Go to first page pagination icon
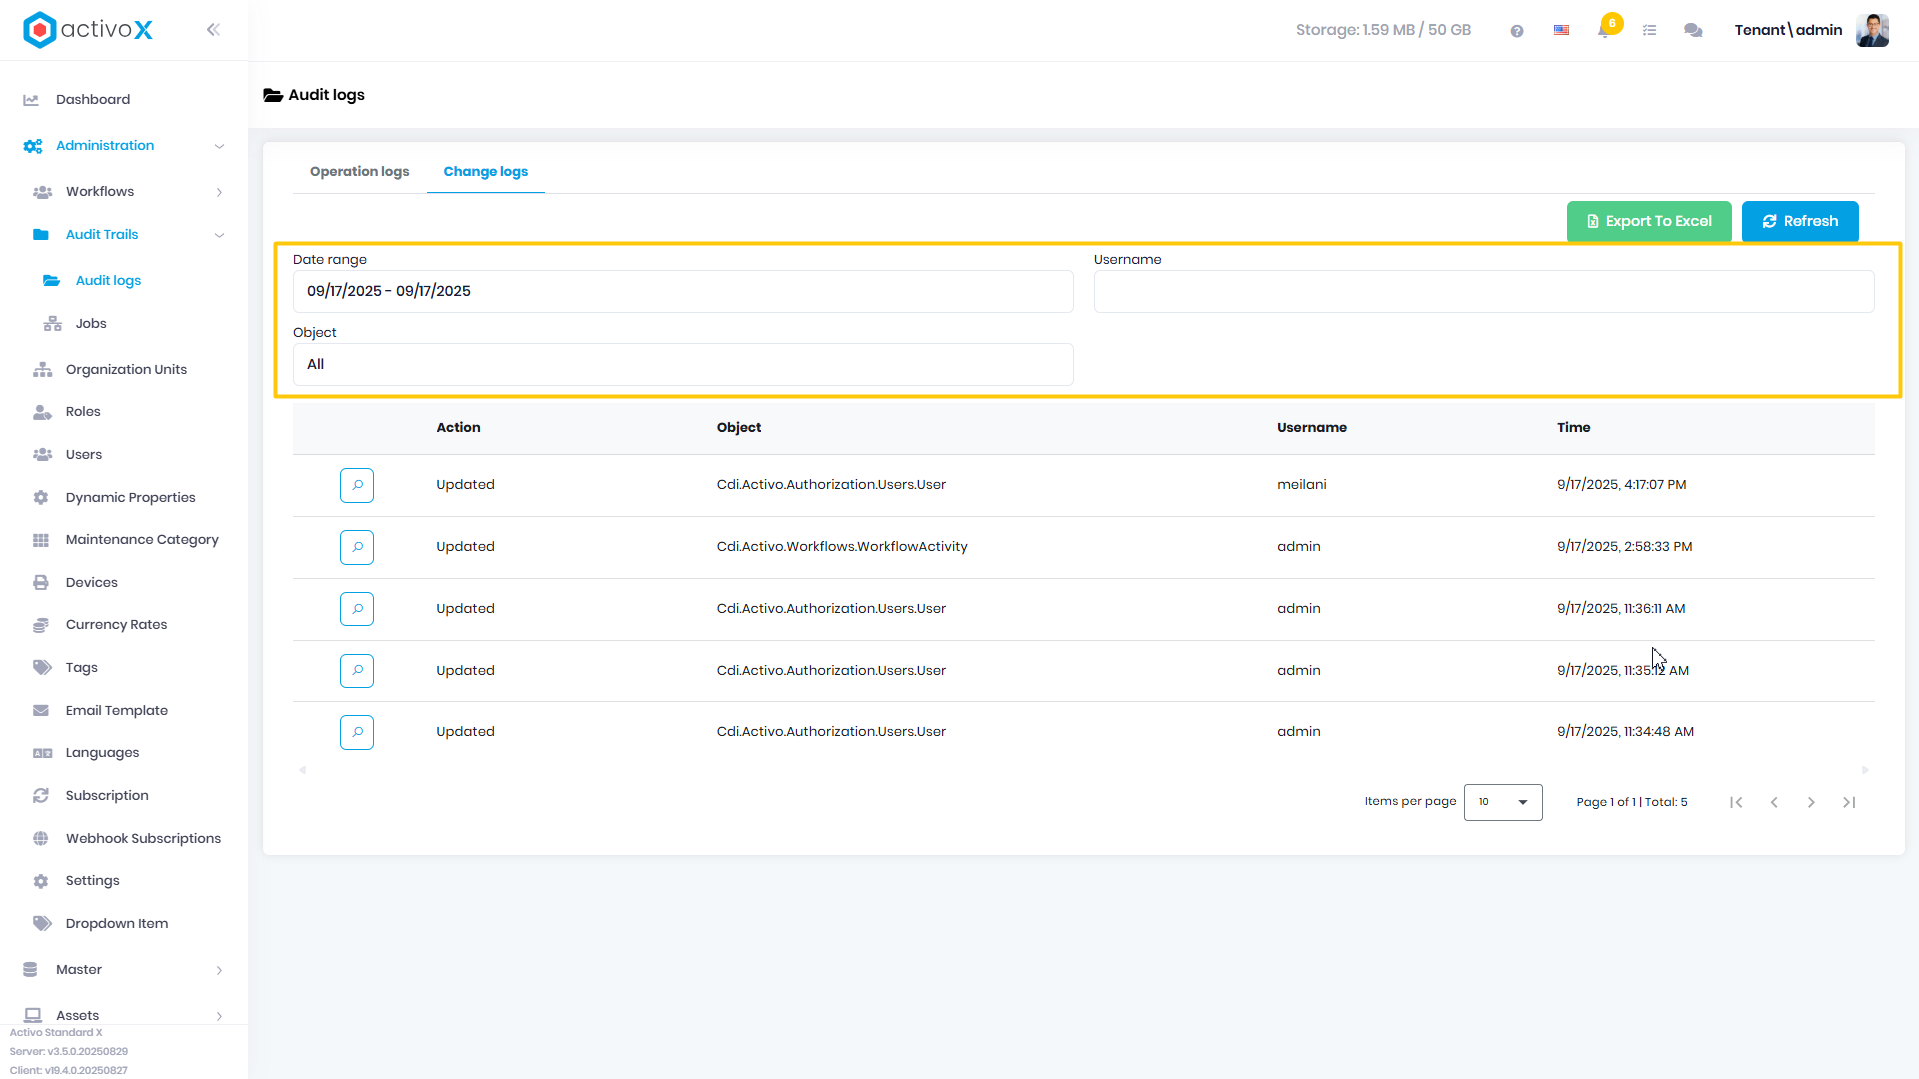 click(x=1736, y=802)
